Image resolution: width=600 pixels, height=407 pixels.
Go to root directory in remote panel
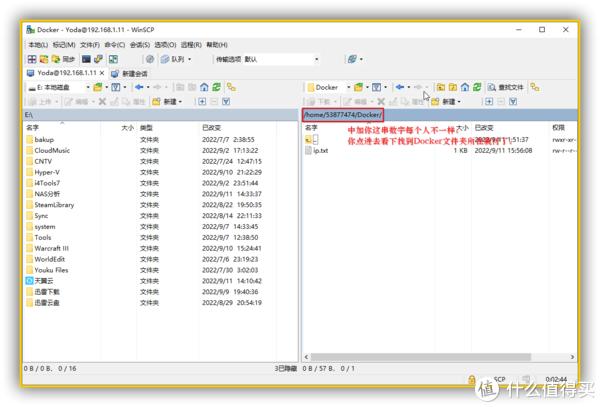tap(453, 87)
